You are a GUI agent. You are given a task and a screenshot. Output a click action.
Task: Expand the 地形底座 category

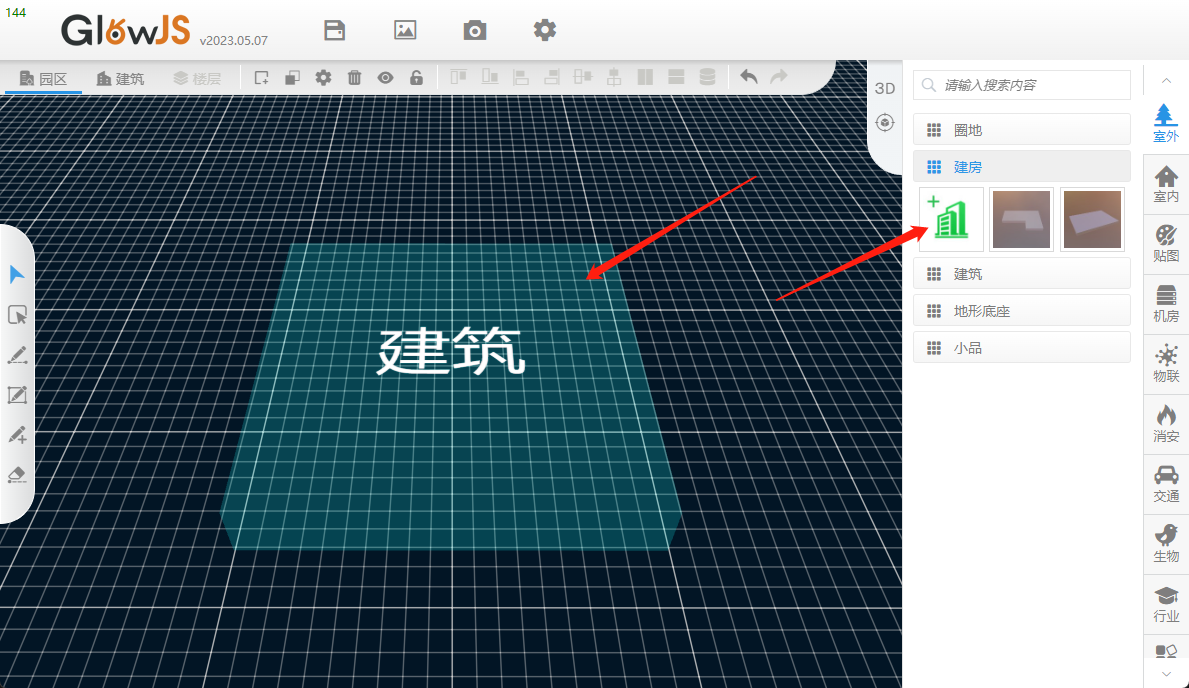tap(1021, 311)
